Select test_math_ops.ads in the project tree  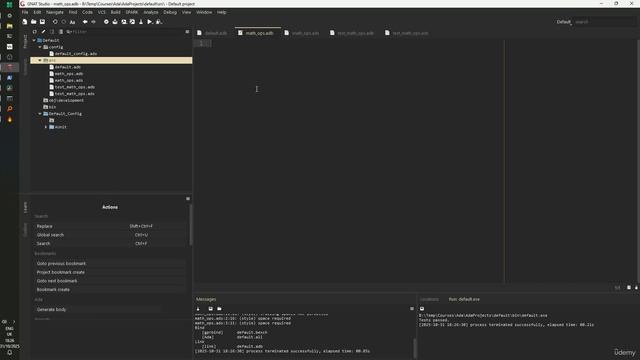(75, 93)
